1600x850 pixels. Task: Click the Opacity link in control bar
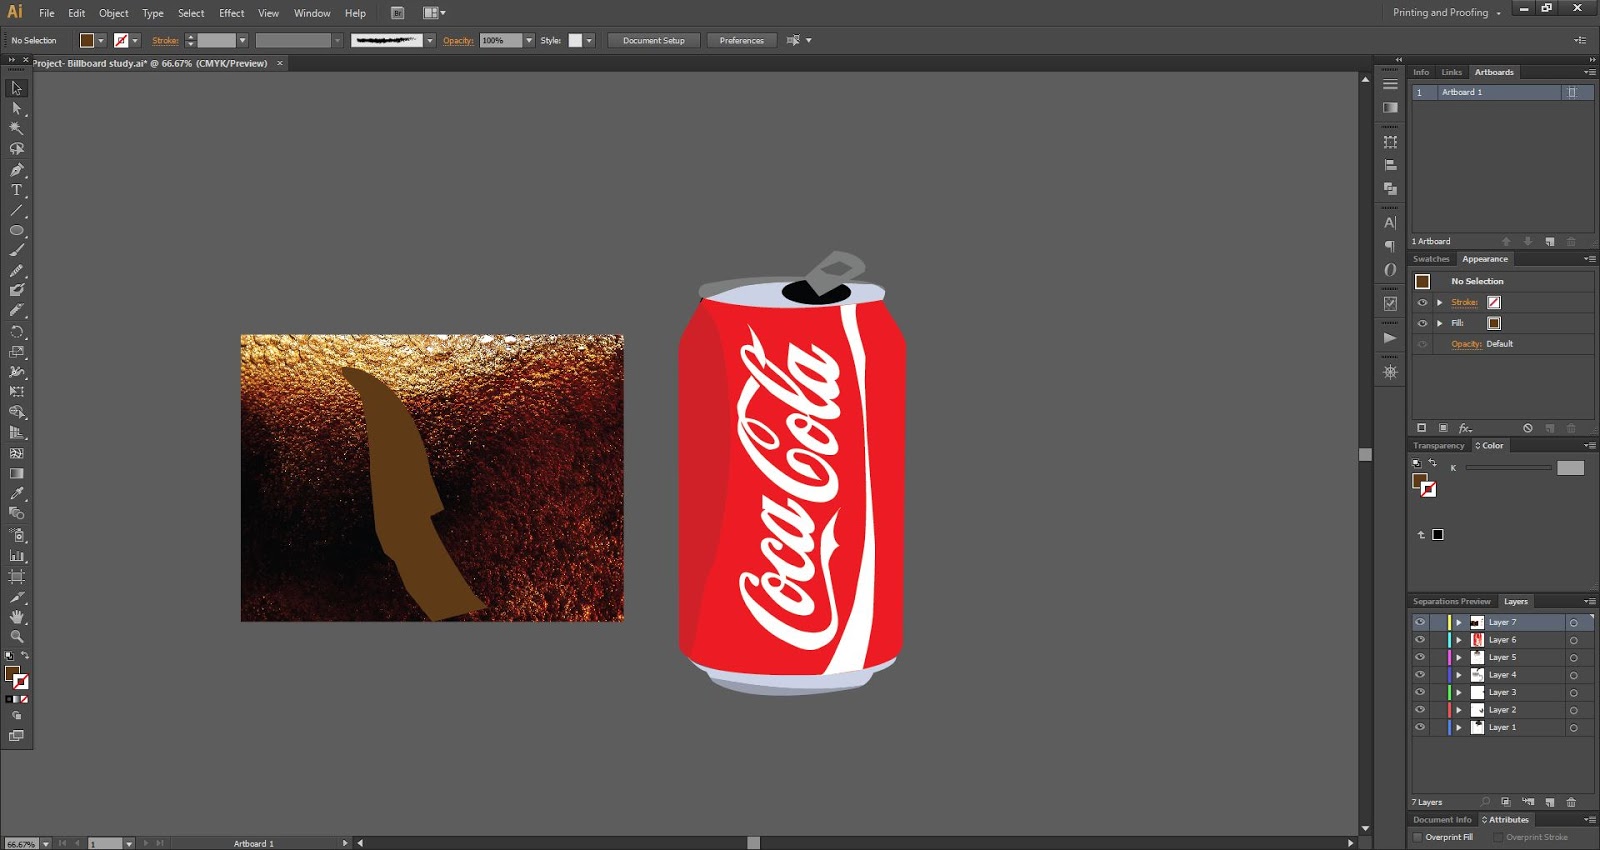pos(458,41)
